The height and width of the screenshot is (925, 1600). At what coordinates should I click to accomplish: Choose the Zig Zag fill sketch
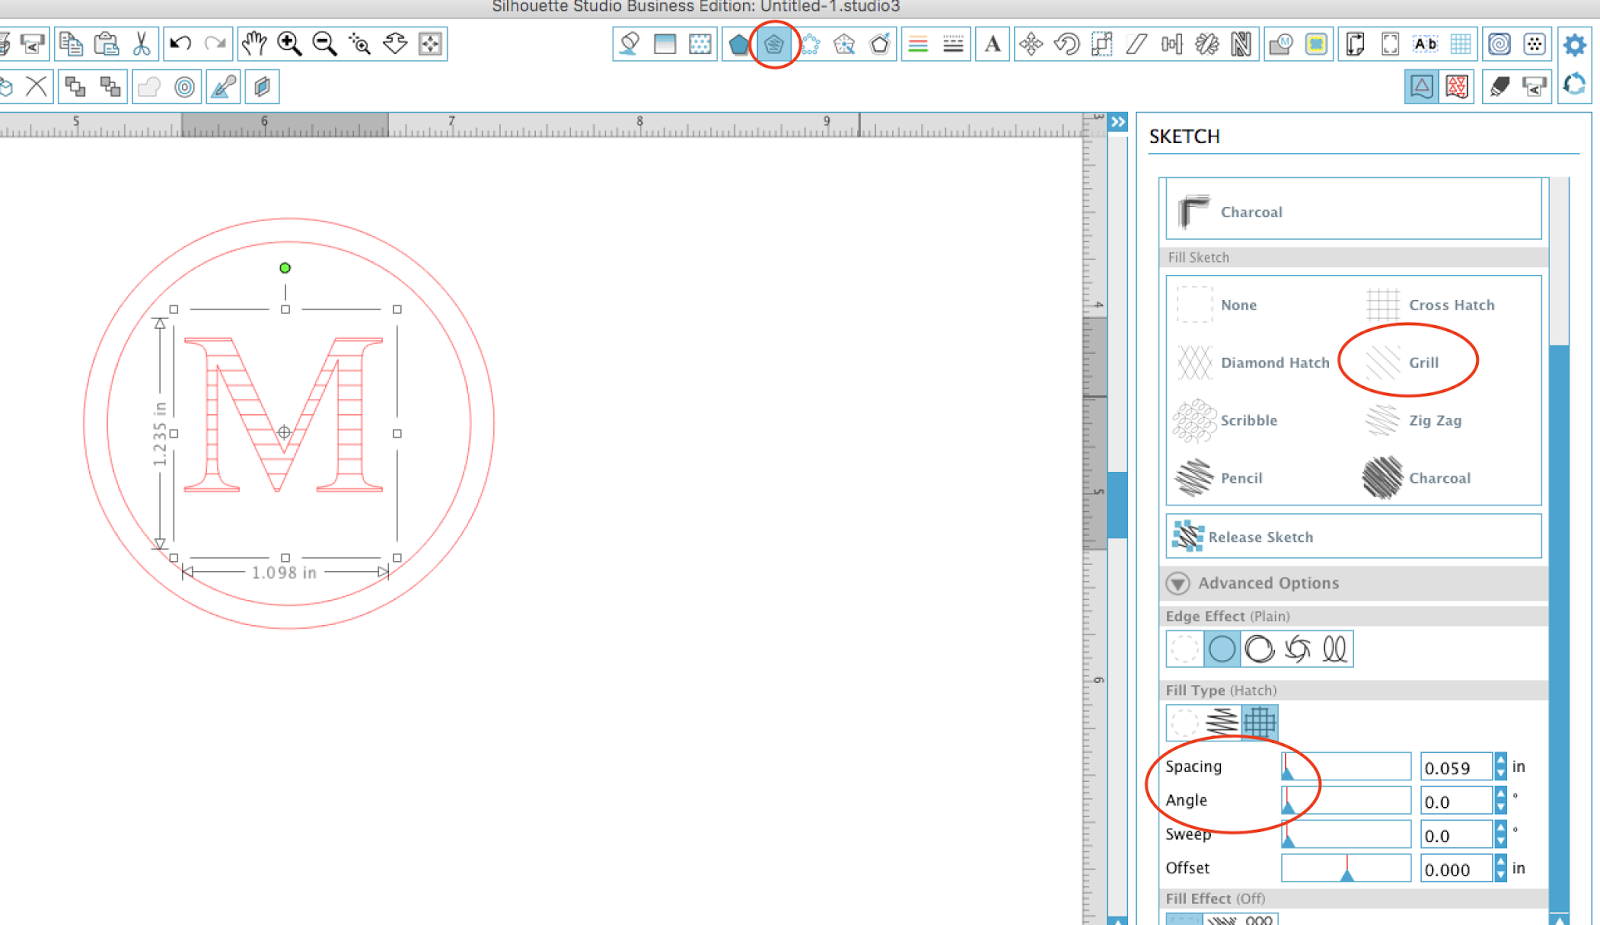click(x=1414, y=420)
